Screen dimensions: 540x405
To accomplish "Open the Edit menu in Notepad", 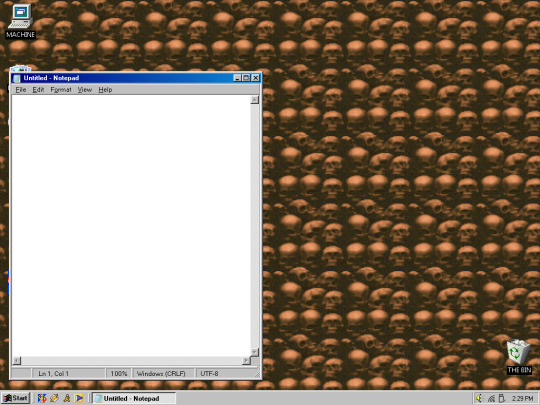I will click(38, 90).
